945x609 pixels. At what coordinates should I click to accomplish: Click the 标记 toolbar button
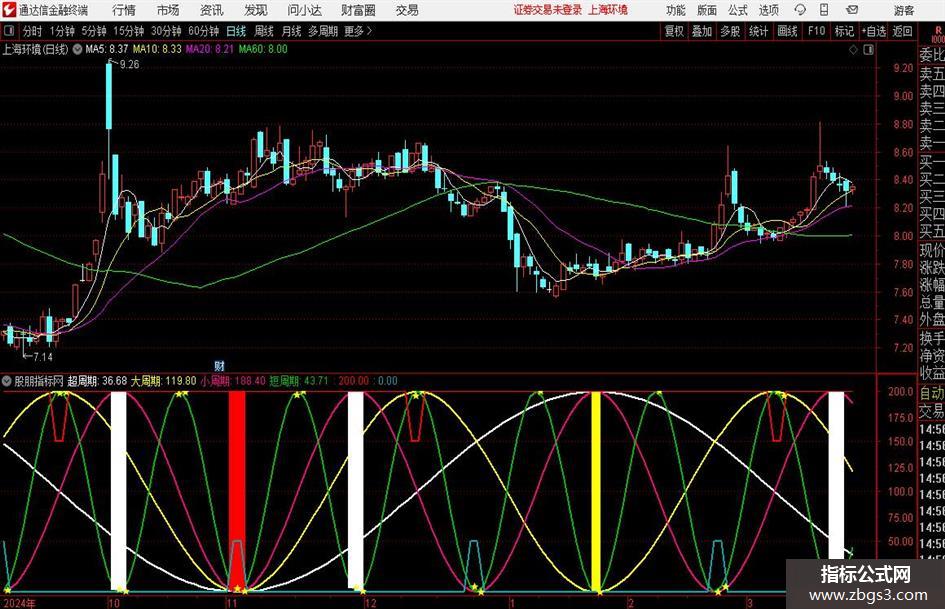(844, 31)
